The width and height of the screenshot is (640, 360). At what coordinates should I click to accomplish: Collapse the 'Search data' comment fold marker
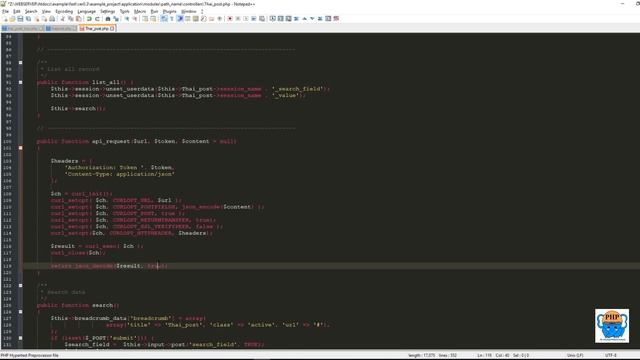click(x=20, y=285)
